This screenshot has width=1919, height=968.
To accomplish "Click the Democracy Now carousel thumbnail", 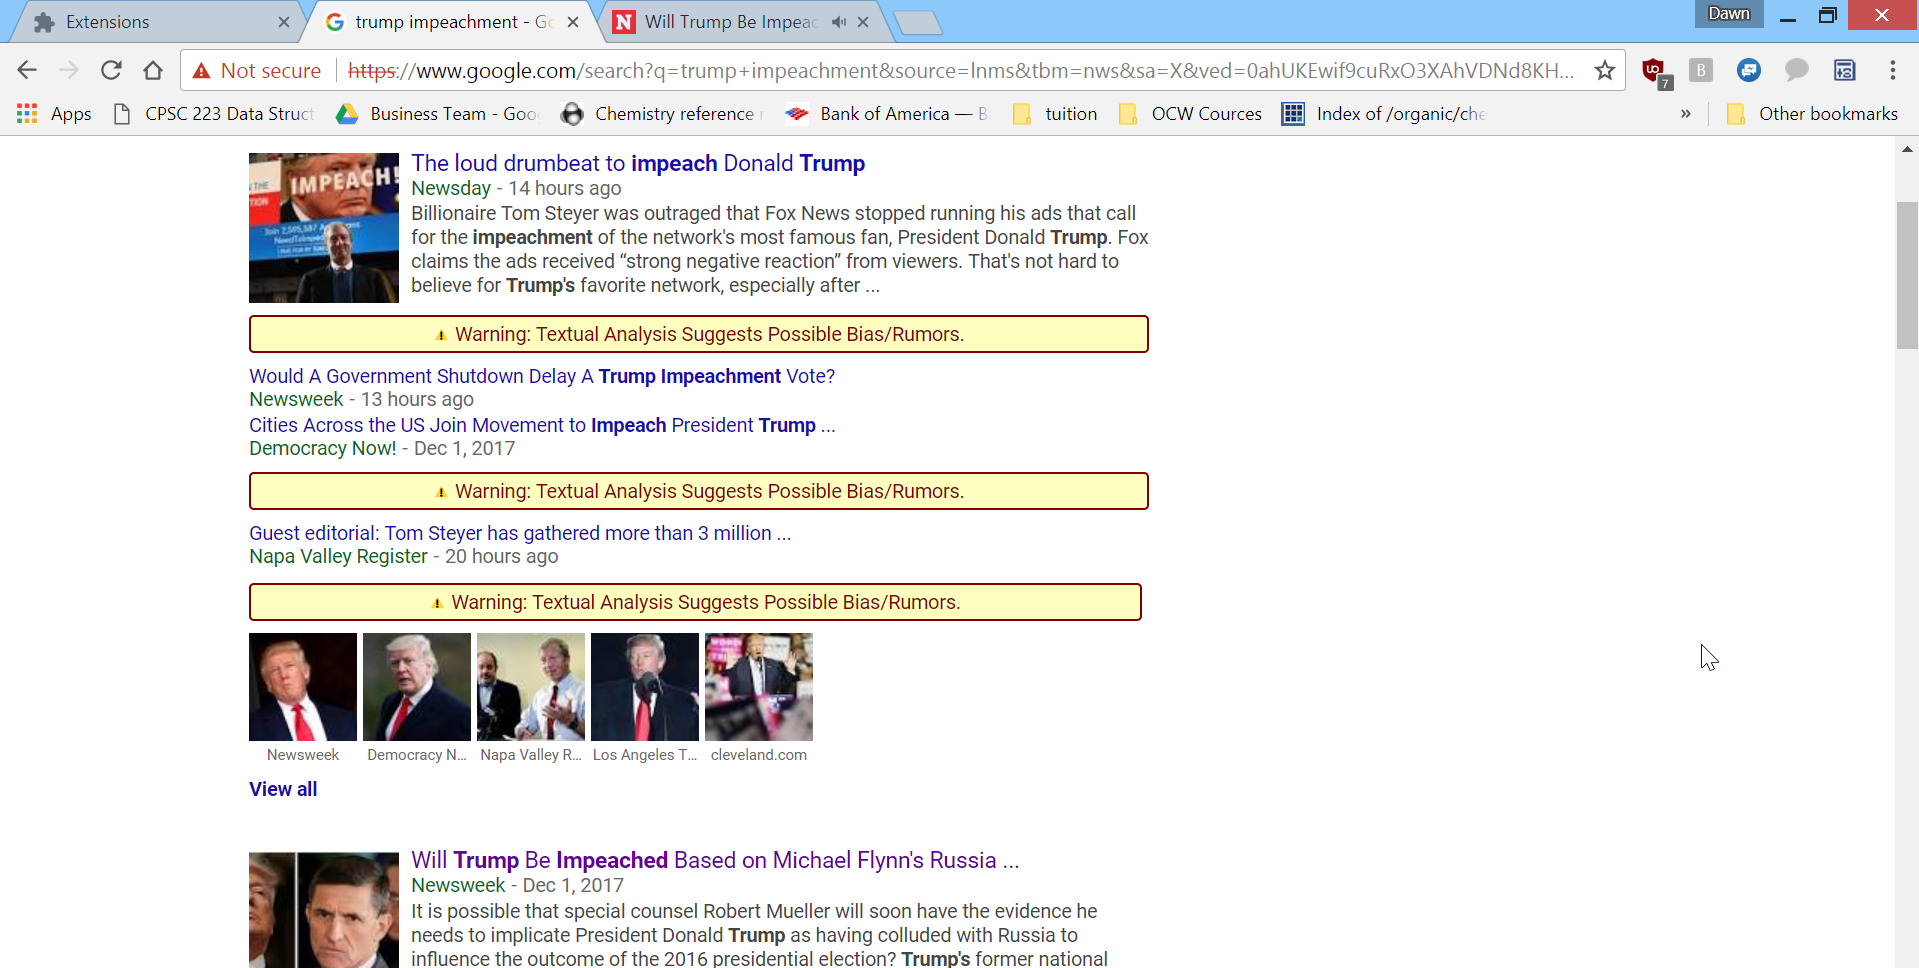I will 417,687.
